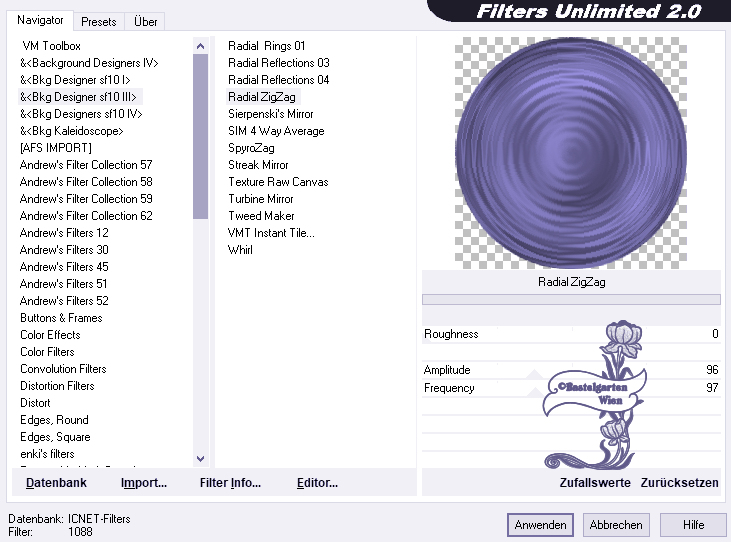Select Andrew's Filters 51

[63, 284]
